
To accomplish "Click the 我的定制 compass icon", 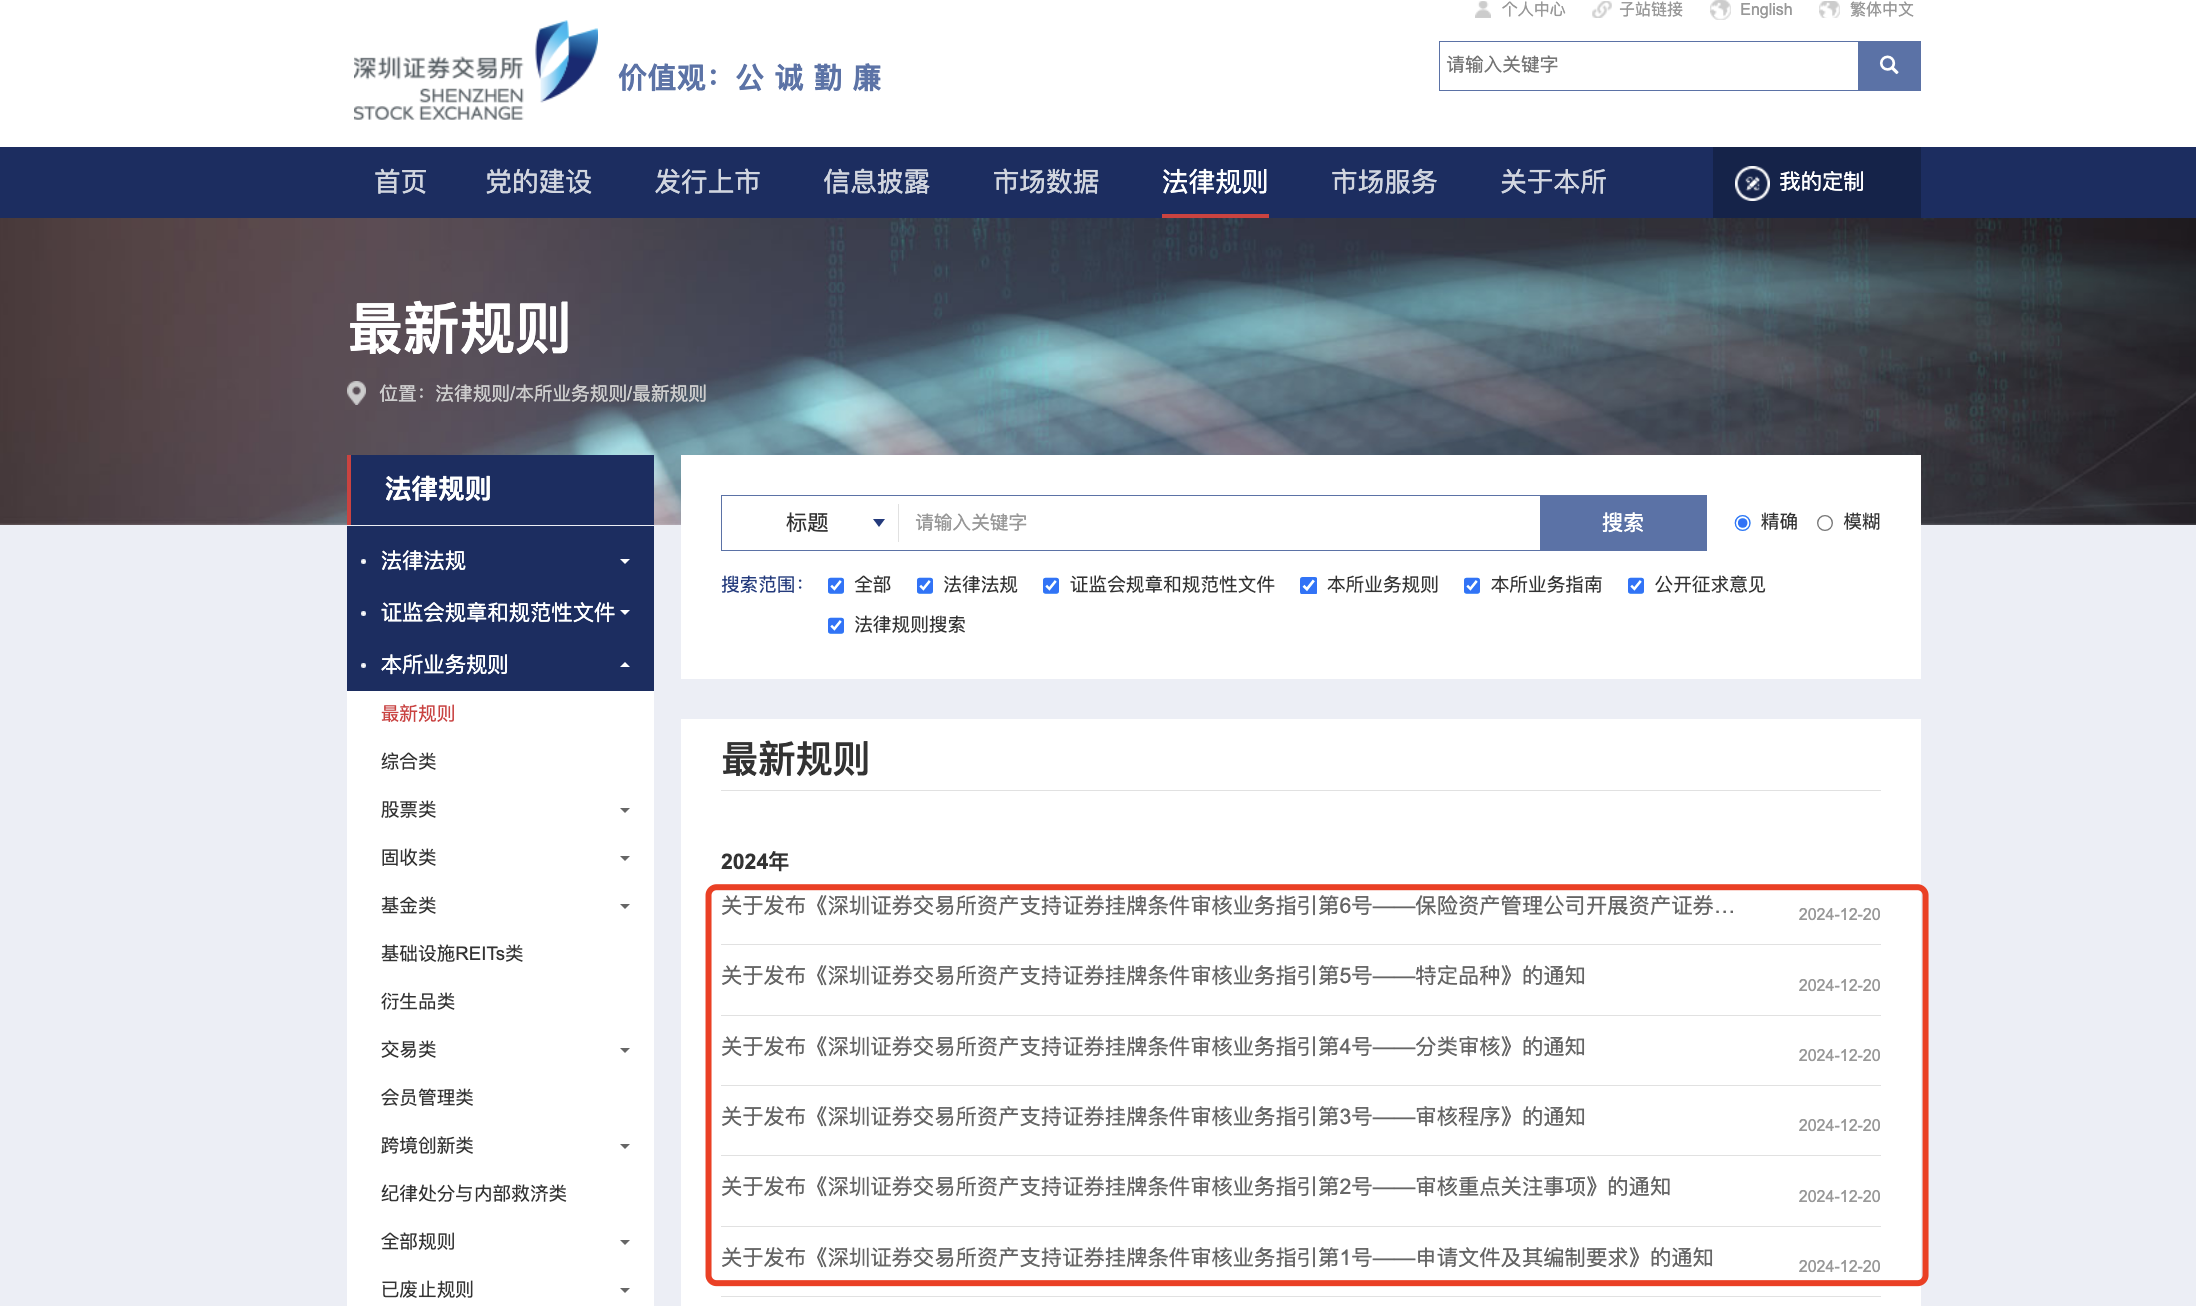I will point(1751,183).
